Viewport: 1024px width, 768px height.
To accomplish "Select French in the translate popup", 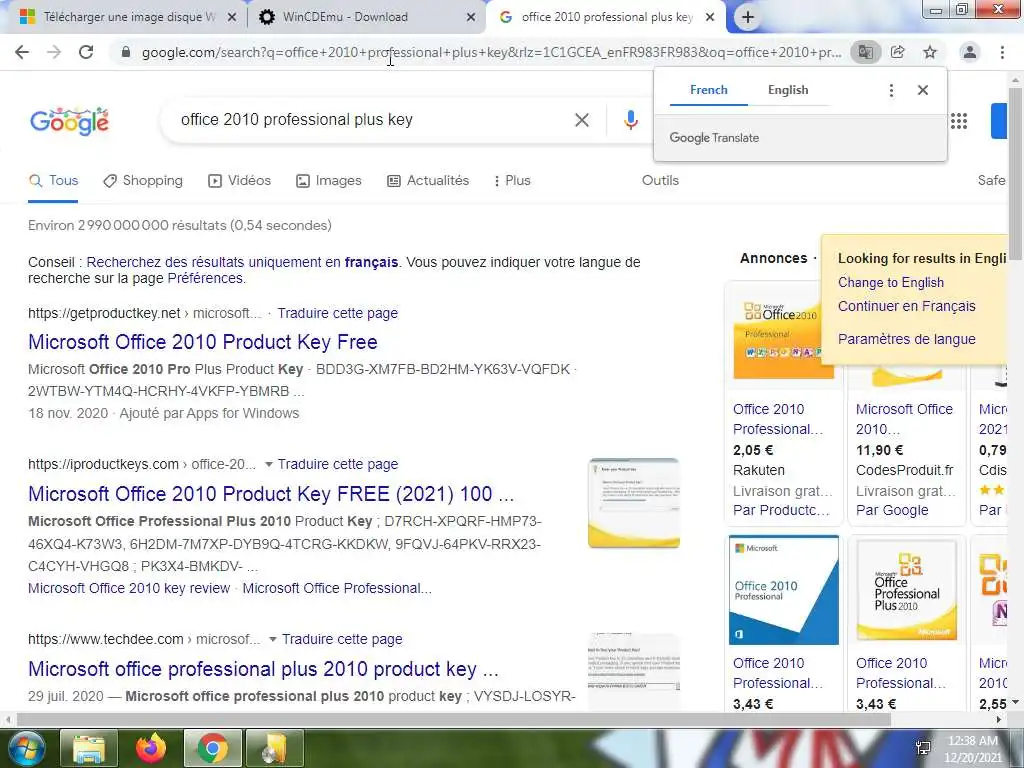I will pos(709,90).
